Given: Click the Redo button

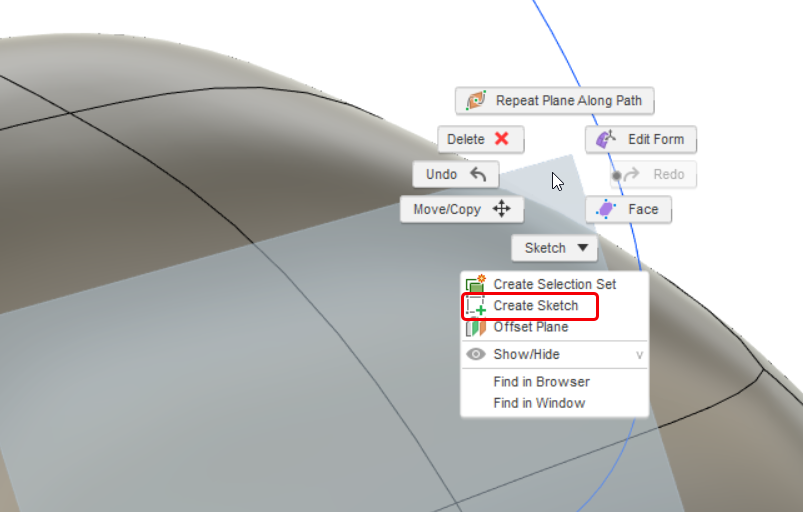Looking at the screenshot, I should click(653, 175).
